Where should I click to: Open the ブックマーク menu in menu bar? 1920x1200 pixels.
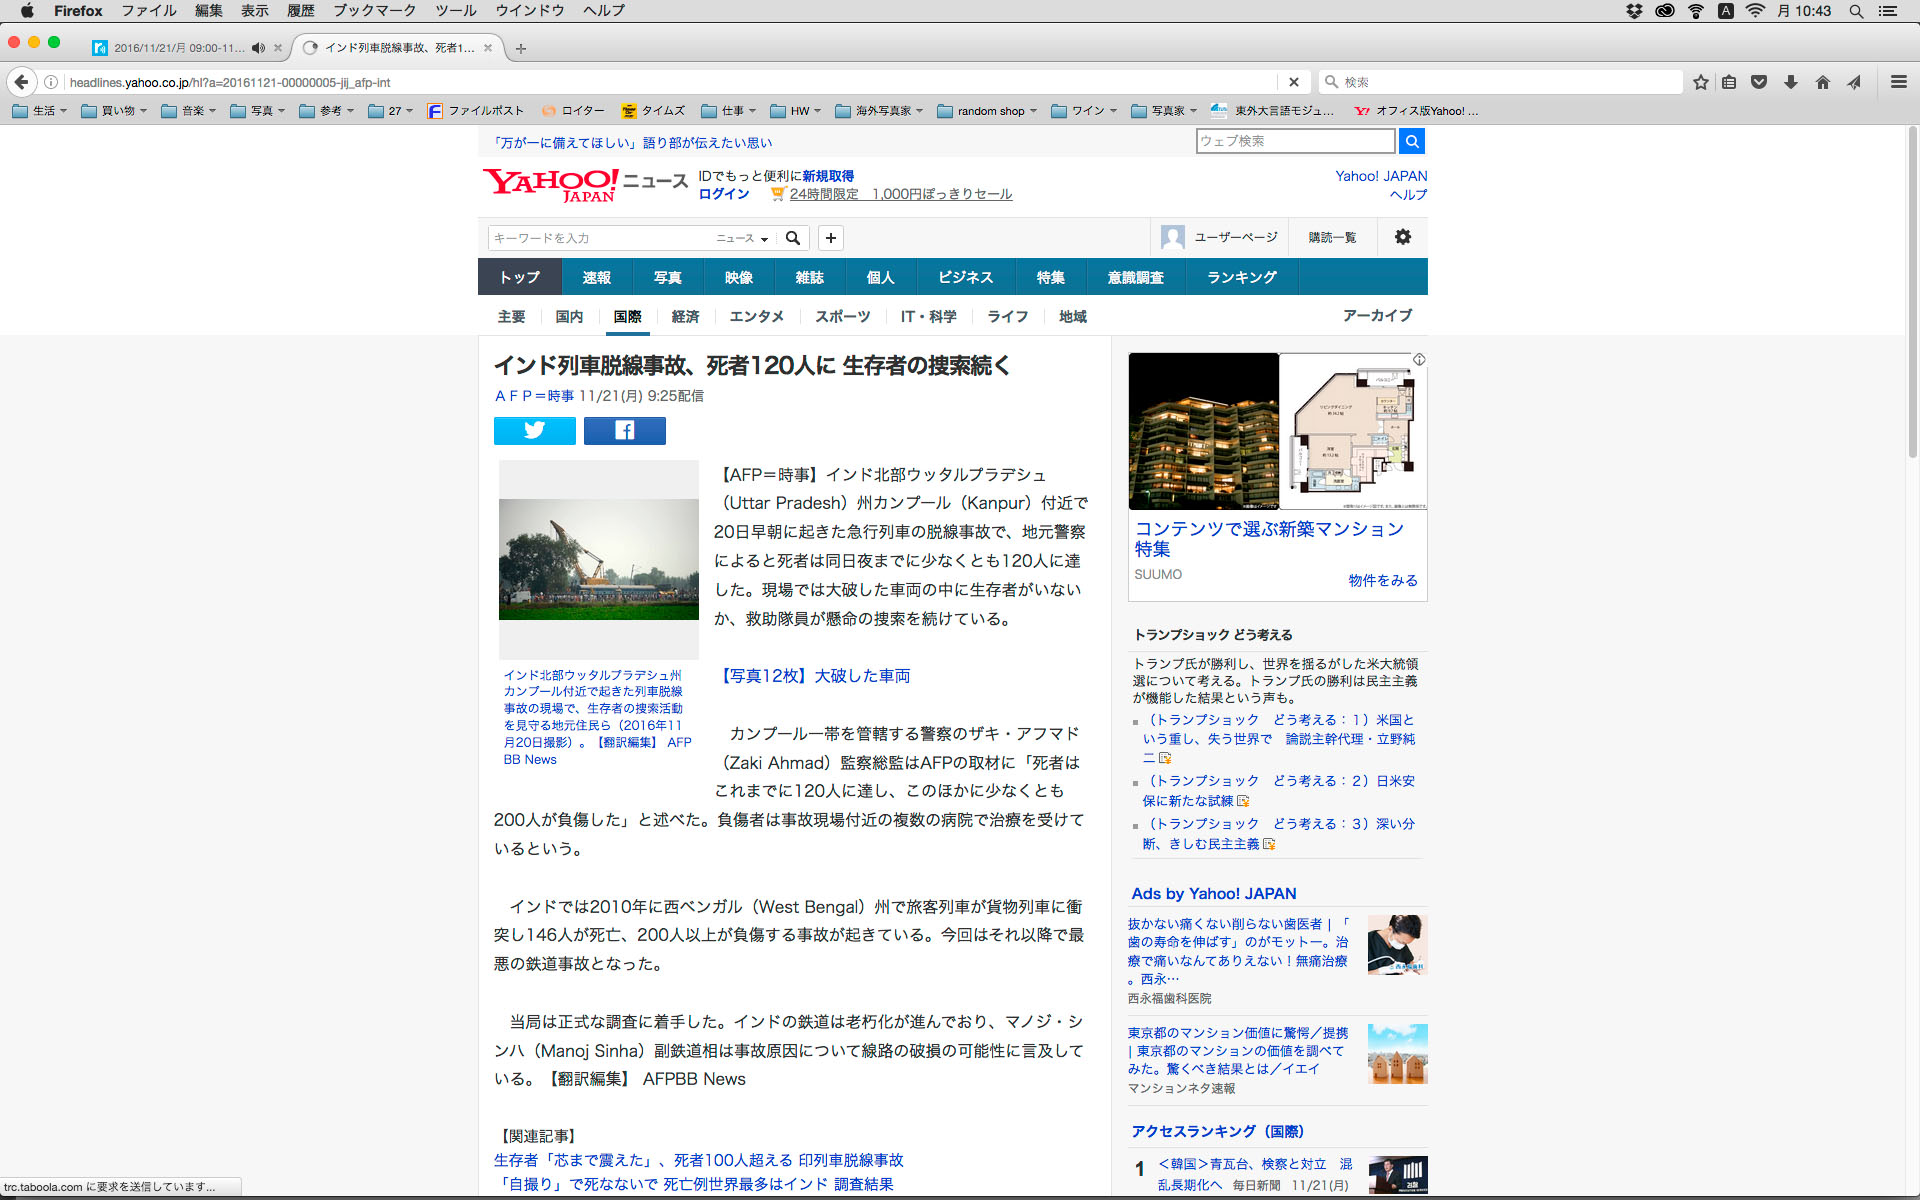click(374, 11)
